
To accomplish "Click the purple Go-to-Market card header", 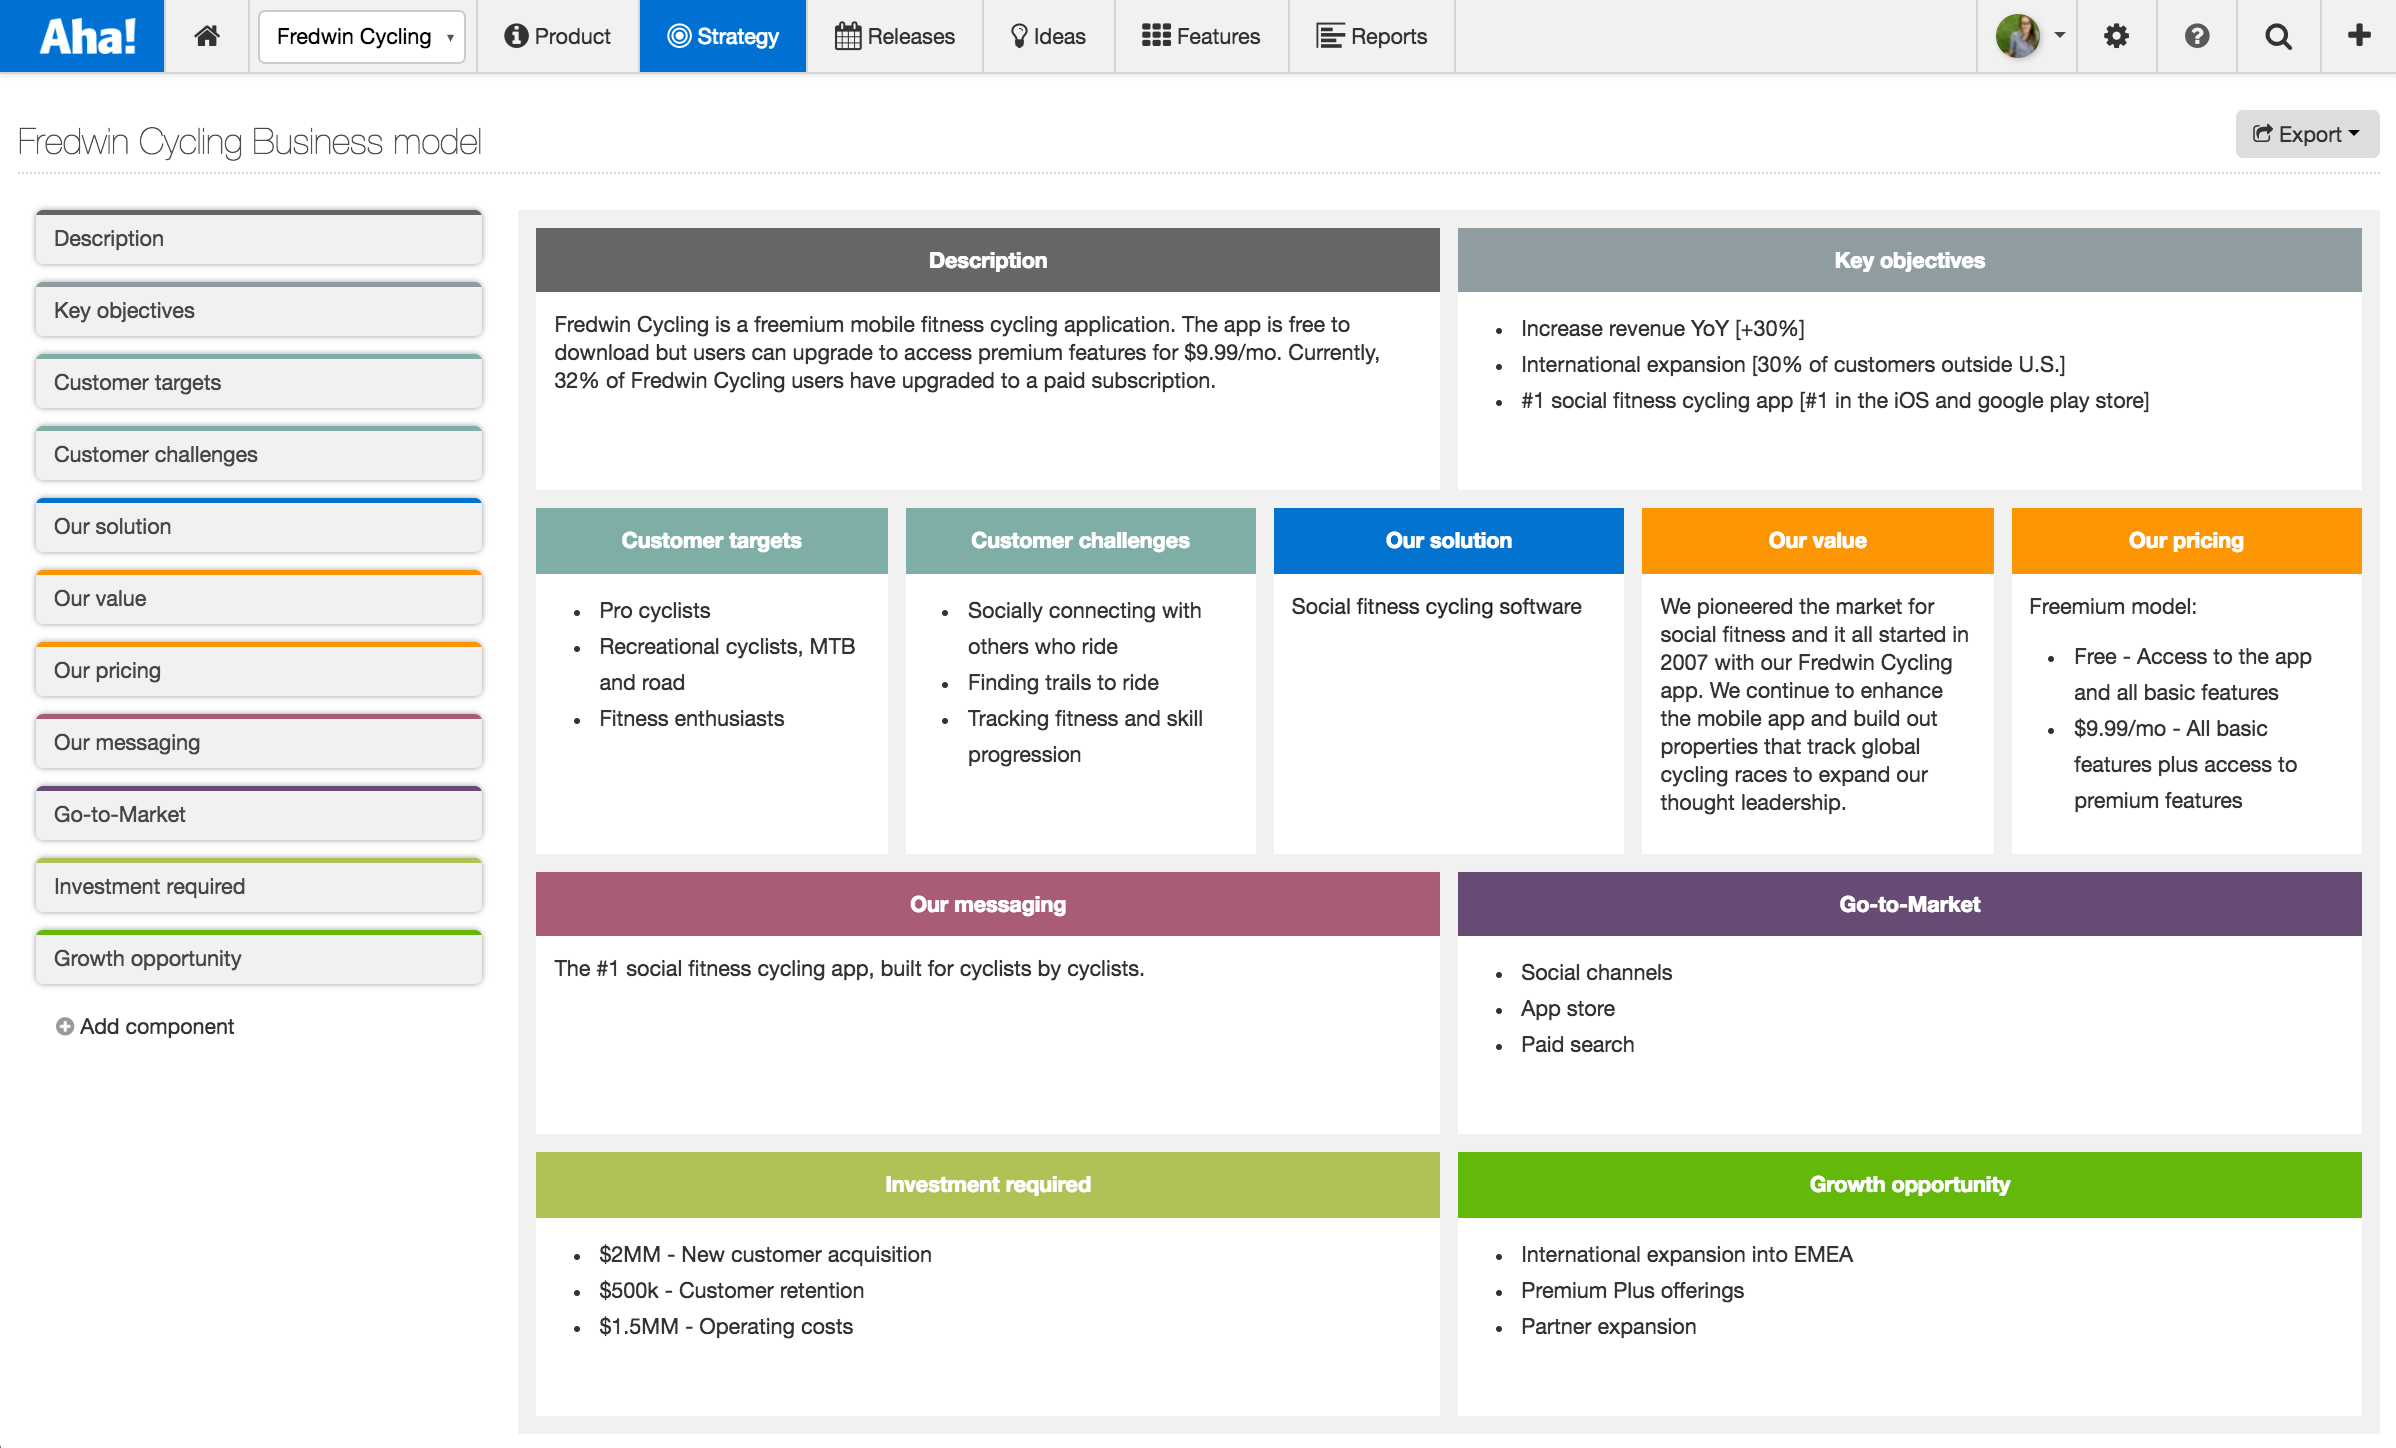I will point(1910,904).
